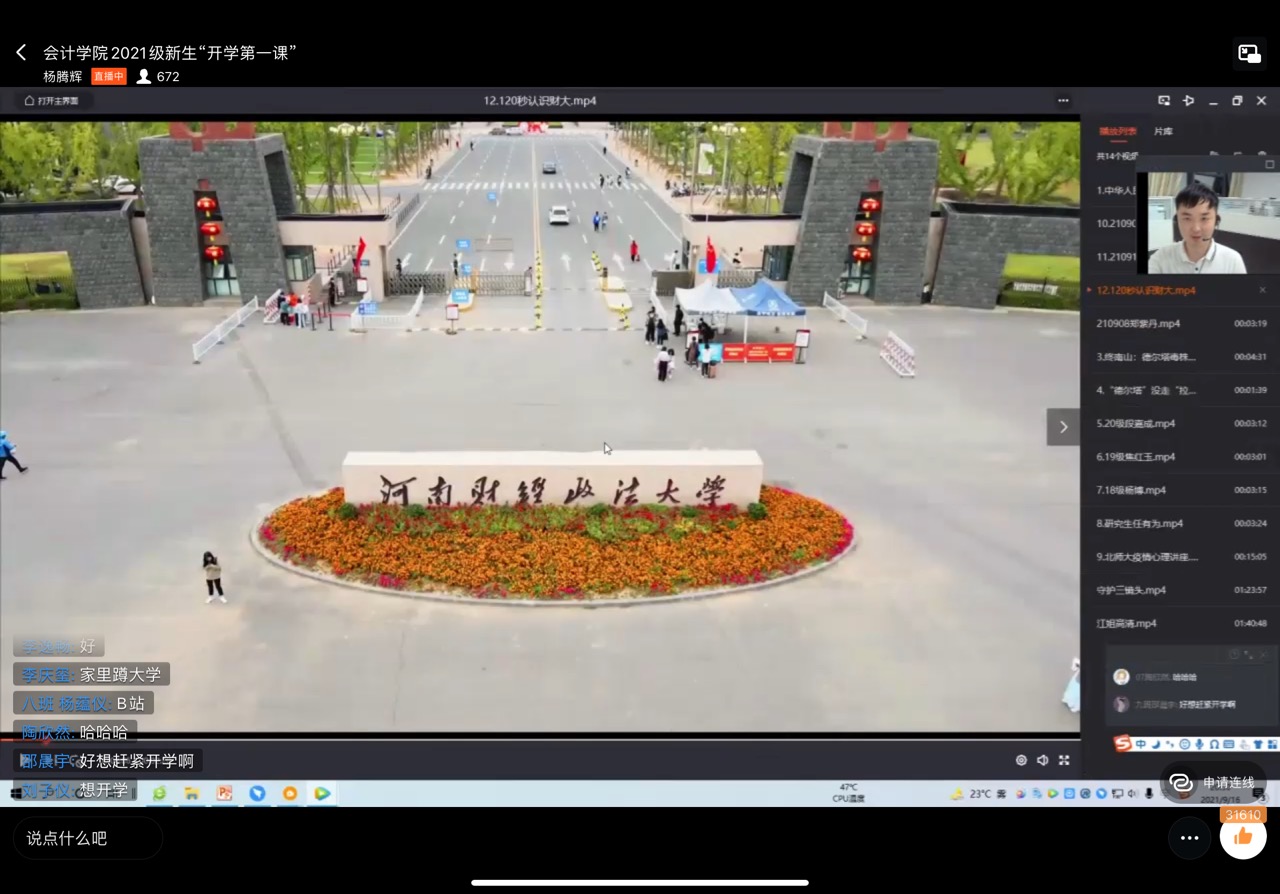Viewport: 1280px width, 894px height.
Task: Tap the thumbs-up like button
Action: pos(1243,836)
